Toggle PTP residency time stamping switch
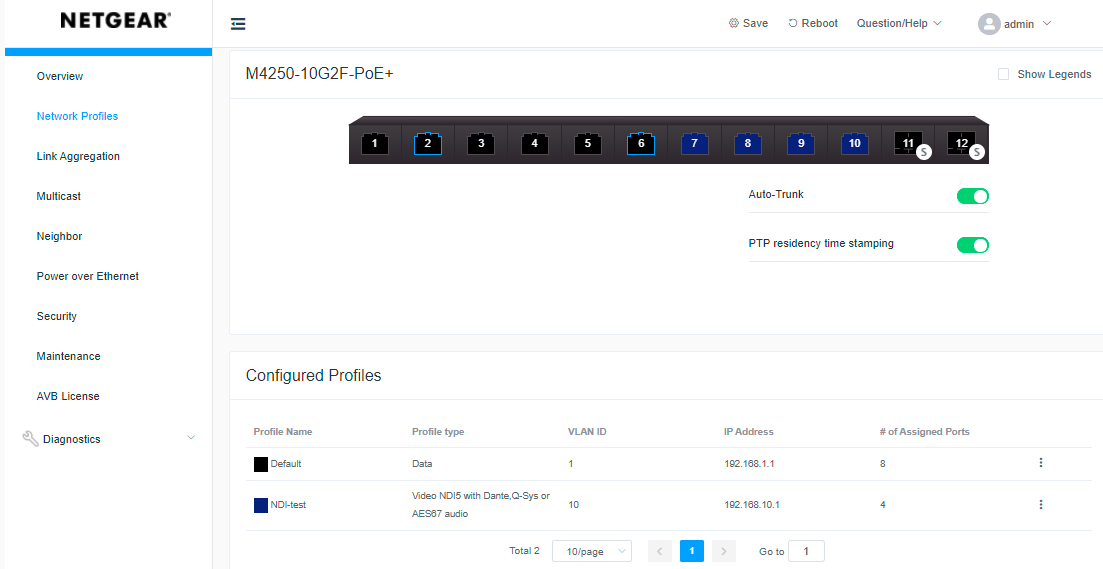Image resolution: width=1103 pixels, height=569 pixels. tap(973, 245)
